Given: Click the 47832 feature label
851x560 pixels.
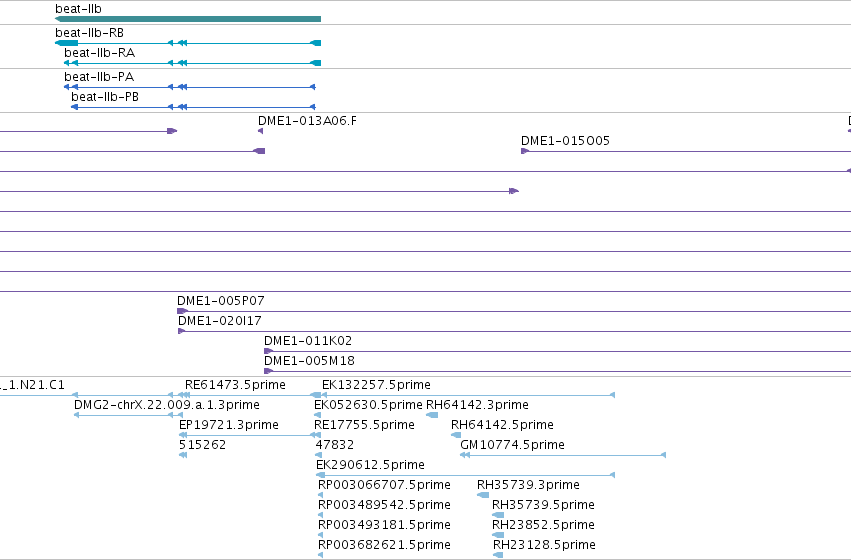Looking at the screenshot, I should click(x=334, y=445).
